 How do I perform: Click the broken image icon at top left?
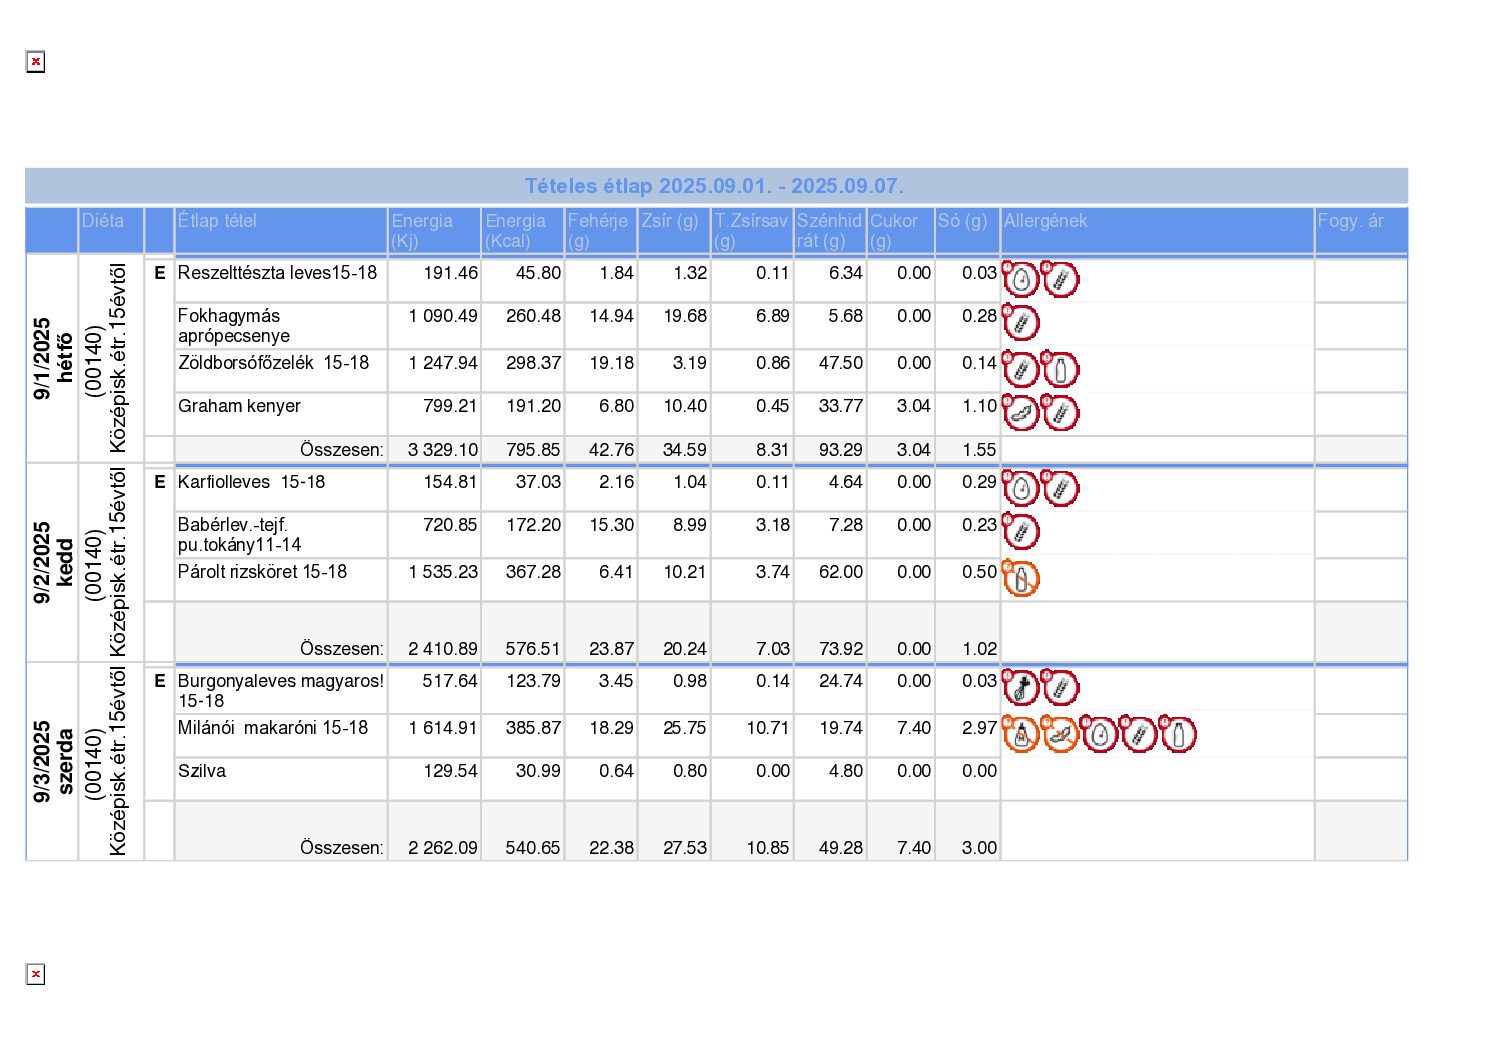[35, 62]
